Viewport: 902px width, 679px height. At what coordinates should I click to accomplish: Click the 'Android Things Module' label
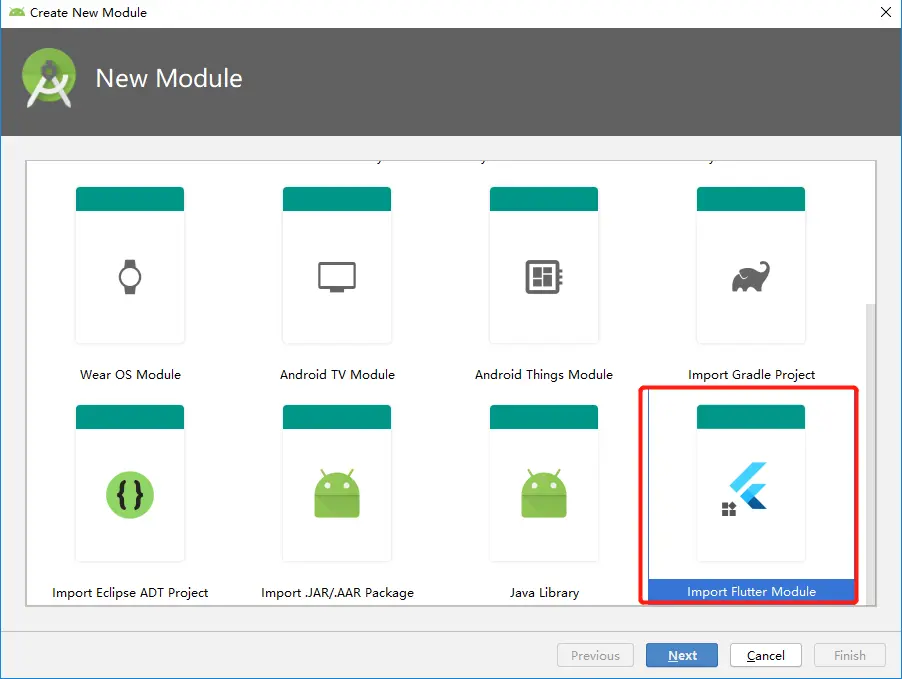click(544, 375)
